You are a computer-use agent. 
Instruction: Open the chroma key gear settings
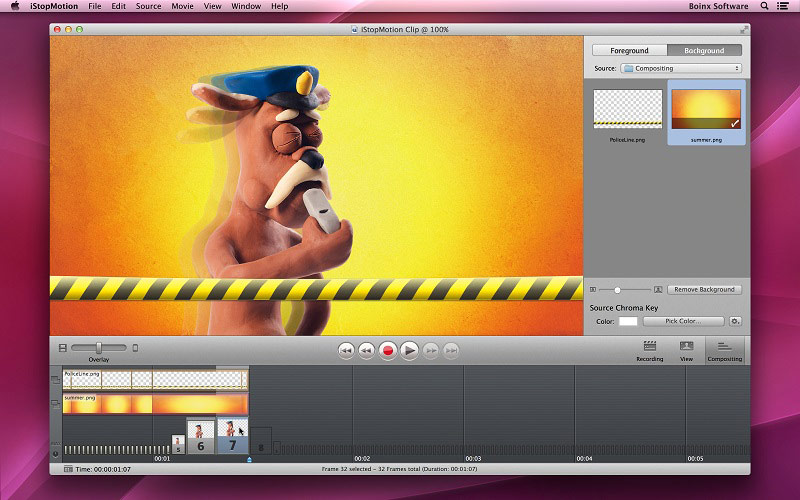click(x=735, y=321)
